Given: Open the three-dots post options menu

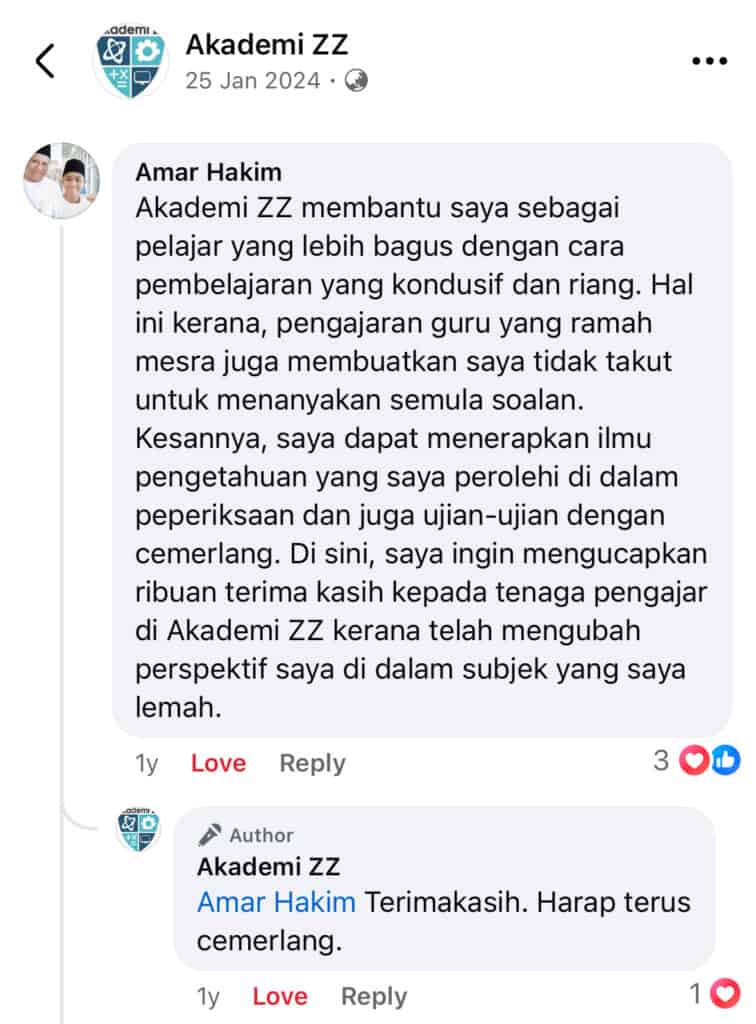Looking at the screenshot, I should click(710, 61).
